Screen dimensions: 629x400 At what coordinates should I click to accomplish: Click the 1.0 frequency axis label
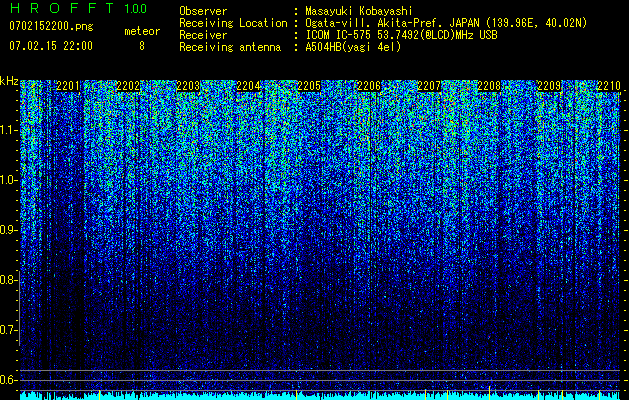click(x=8, y=180)
